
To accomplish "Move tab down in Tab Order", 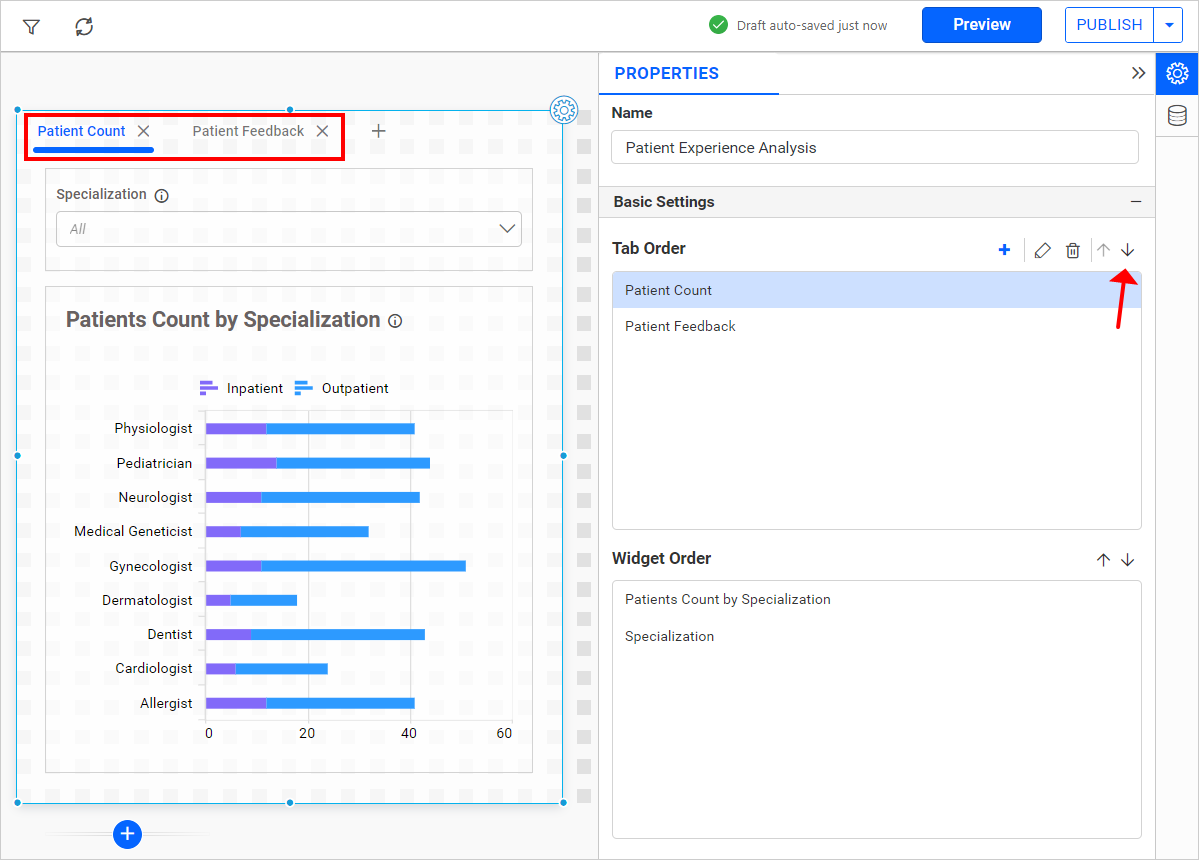I will point(1127,250).
